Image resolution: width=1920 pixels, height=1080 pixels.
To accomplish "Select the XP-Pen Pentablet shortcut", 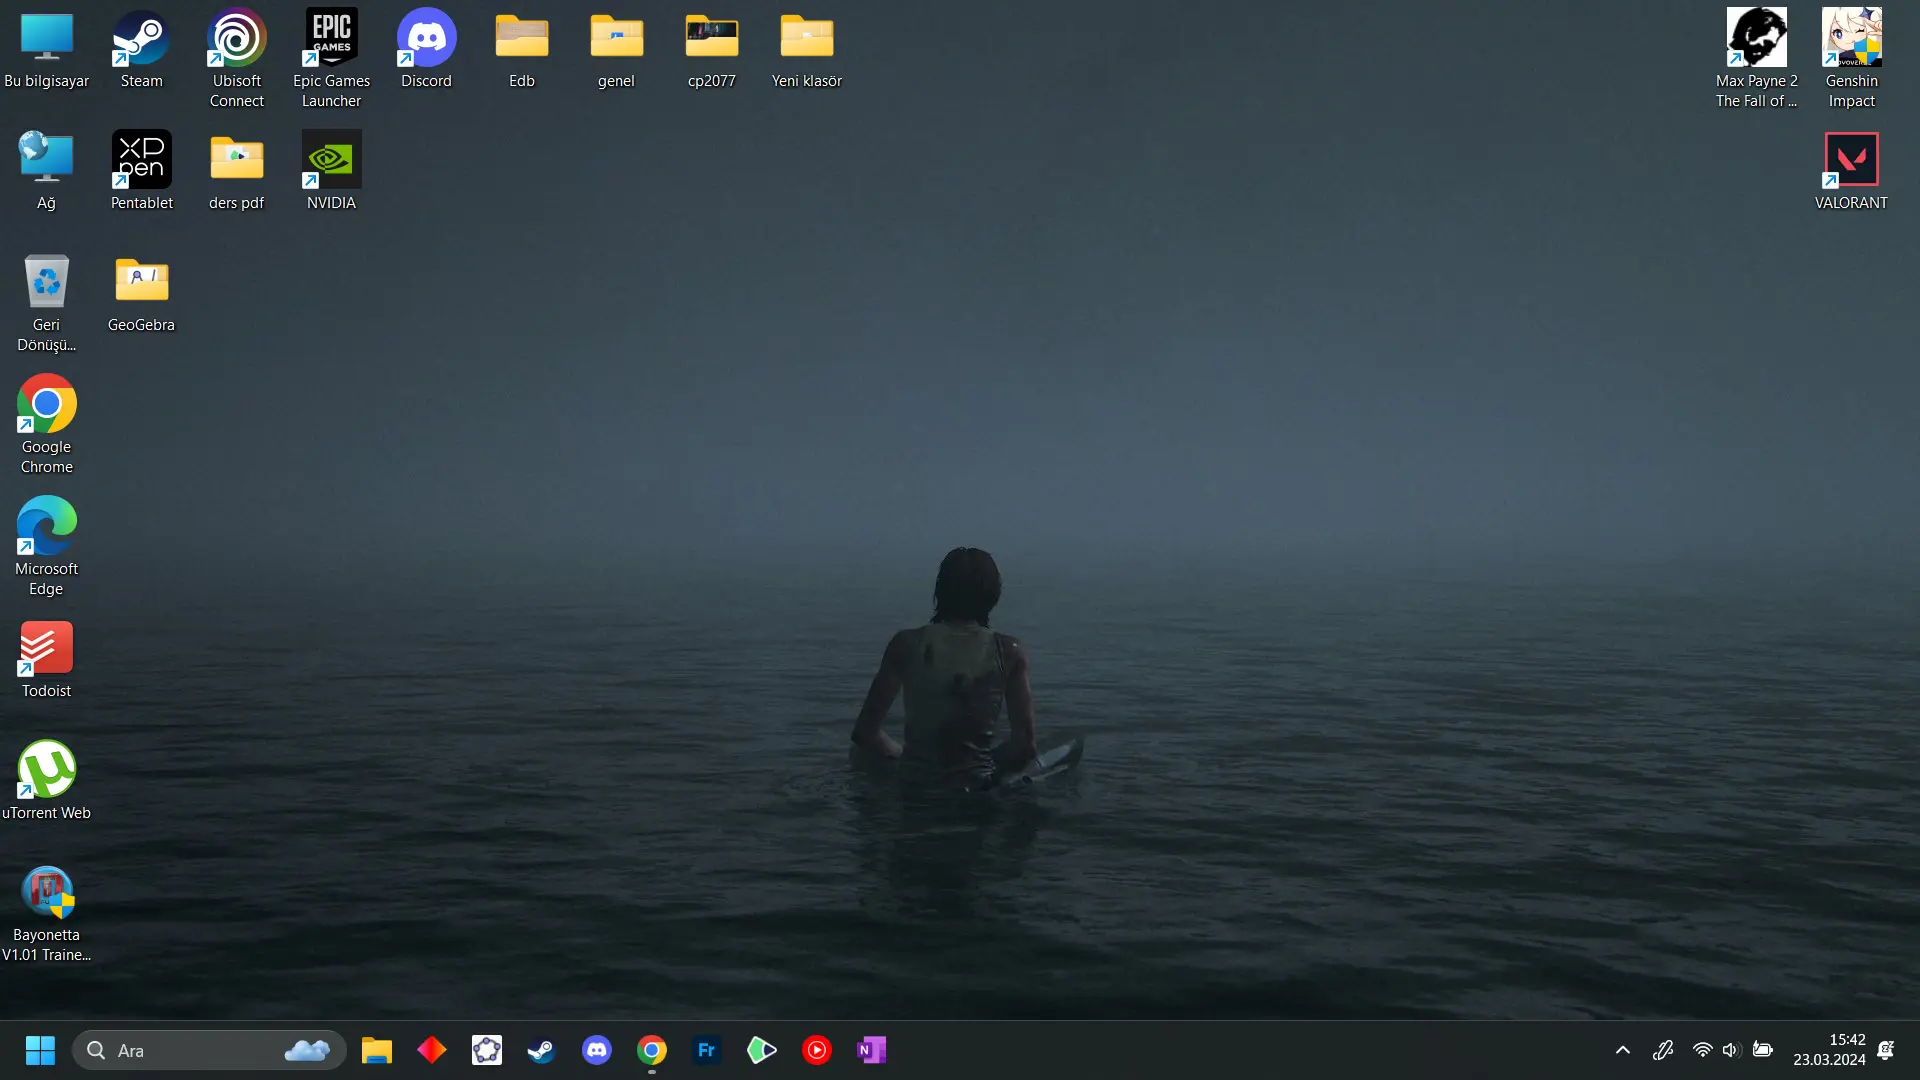I will pos(142,171).
